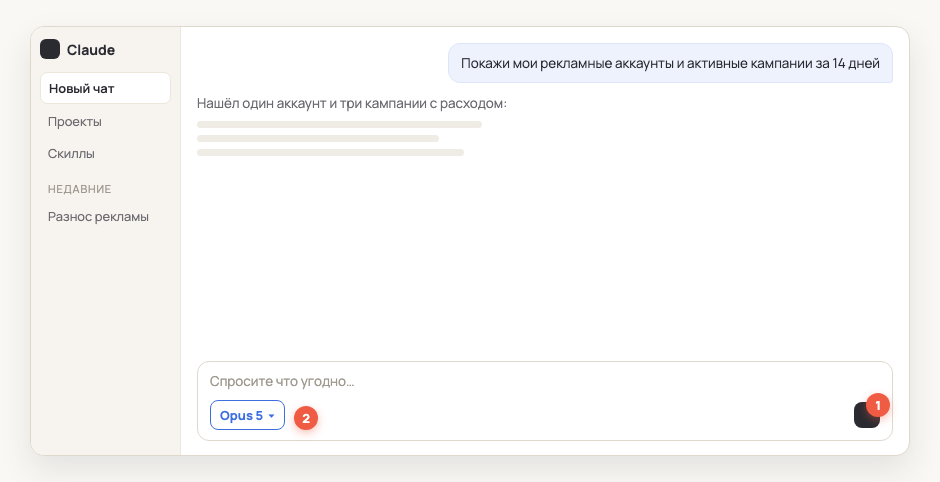The height and width of the screenshot is (482, 940).
Task: Click the Claude logo icon
Action: pos(50,49)
